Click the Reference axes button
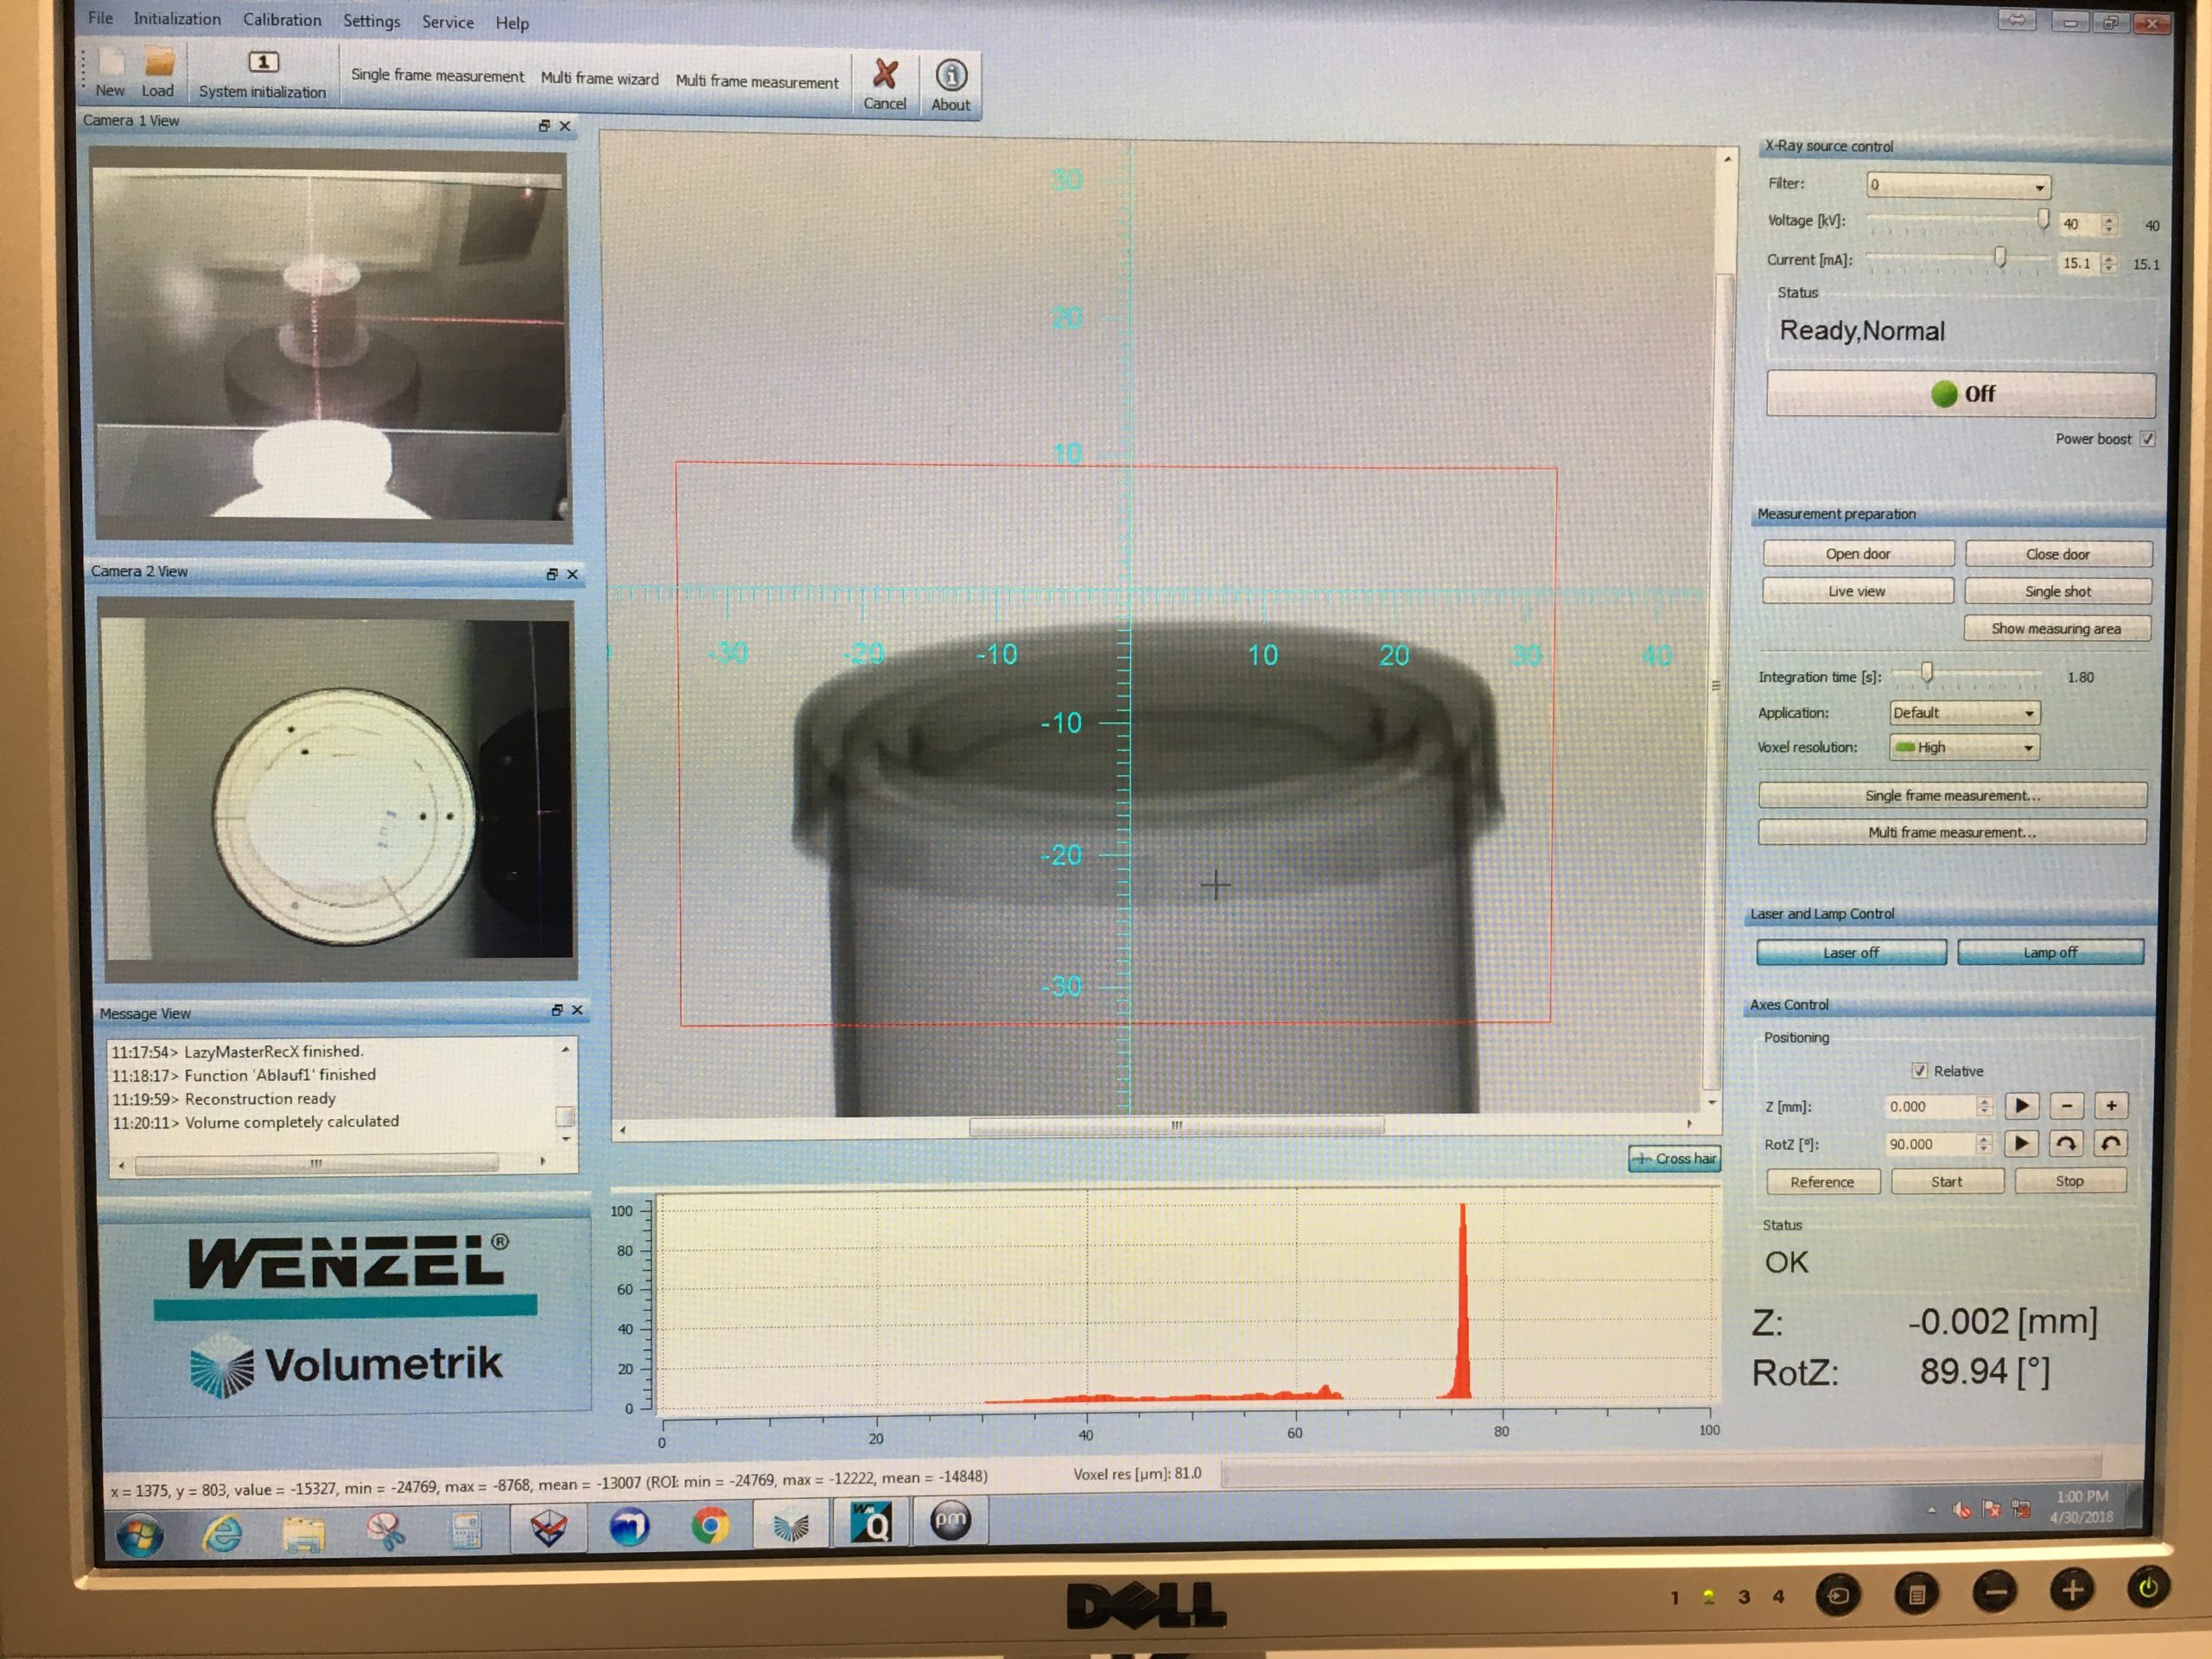The image size is (2212, 1659). (x=1822, y=1181)
